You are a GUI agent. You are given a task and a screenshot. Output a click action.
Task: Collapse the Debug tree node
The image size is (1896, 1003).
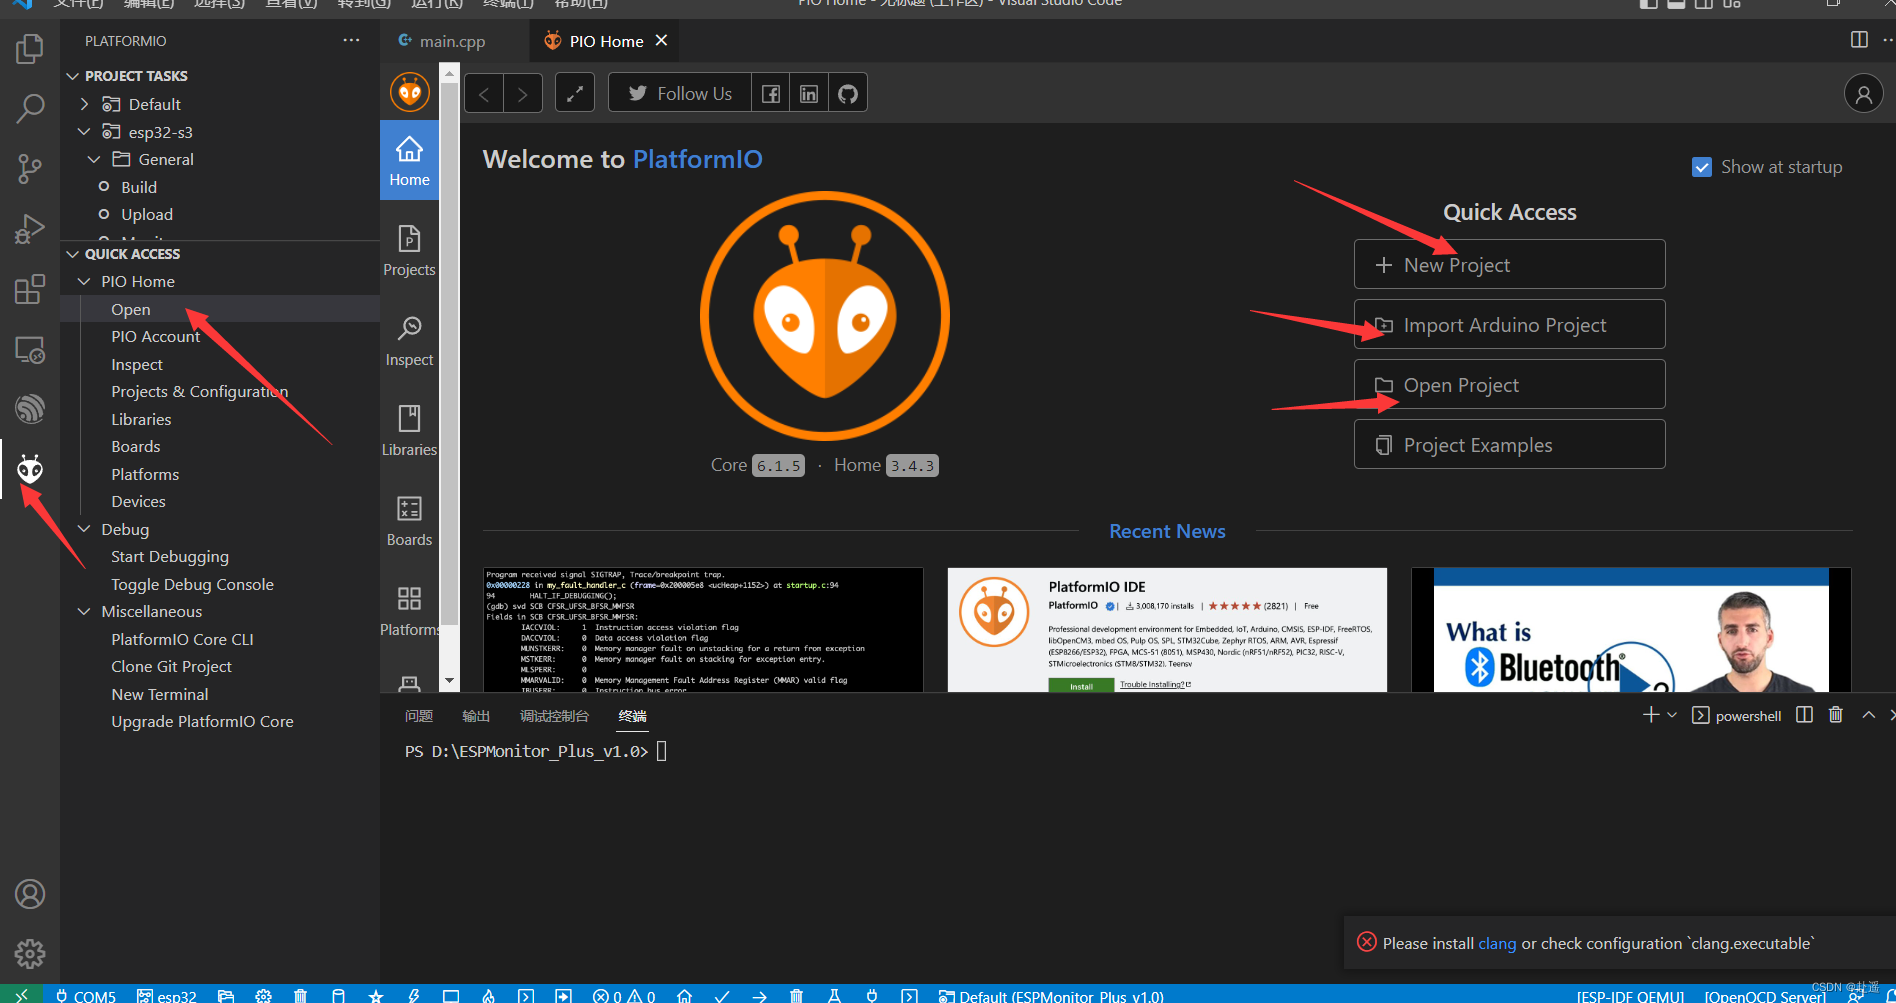(x=84, y=529)
